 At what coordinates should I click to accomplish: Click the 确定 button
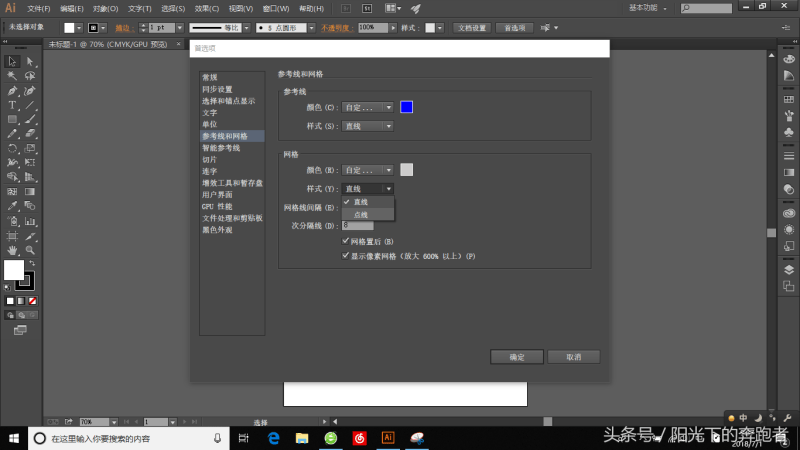[517, 357]
